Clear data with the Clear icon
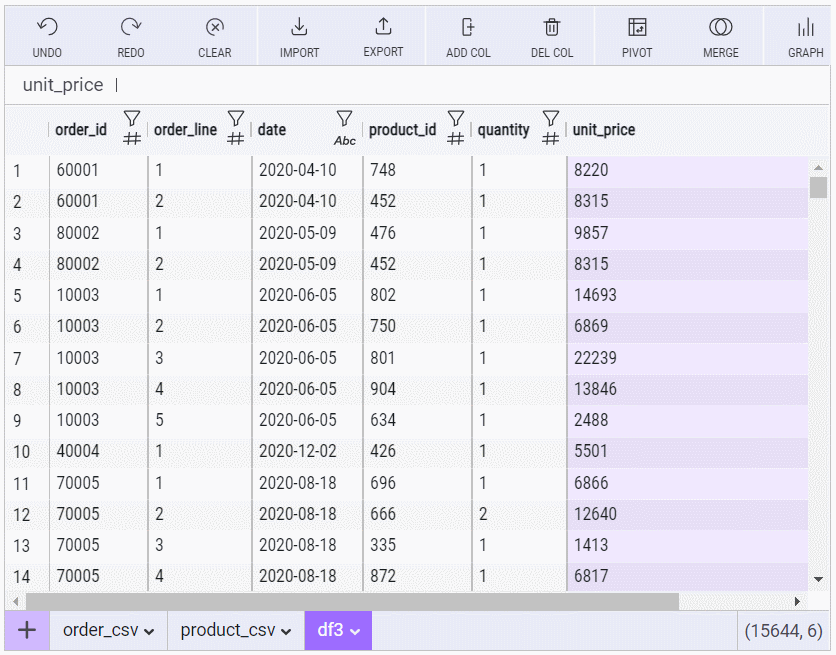The width and height of the screenshot is (836, 655). pos(214,28)
